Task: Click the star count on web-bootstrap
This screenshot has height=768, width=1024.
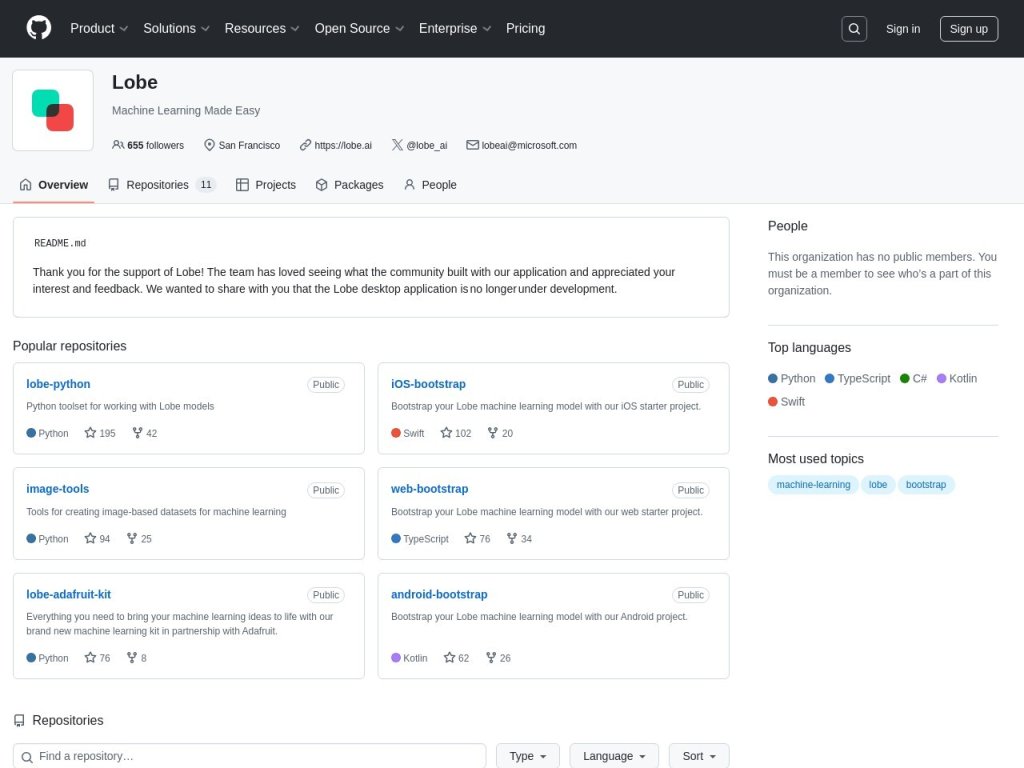Action: coord(477,539)
